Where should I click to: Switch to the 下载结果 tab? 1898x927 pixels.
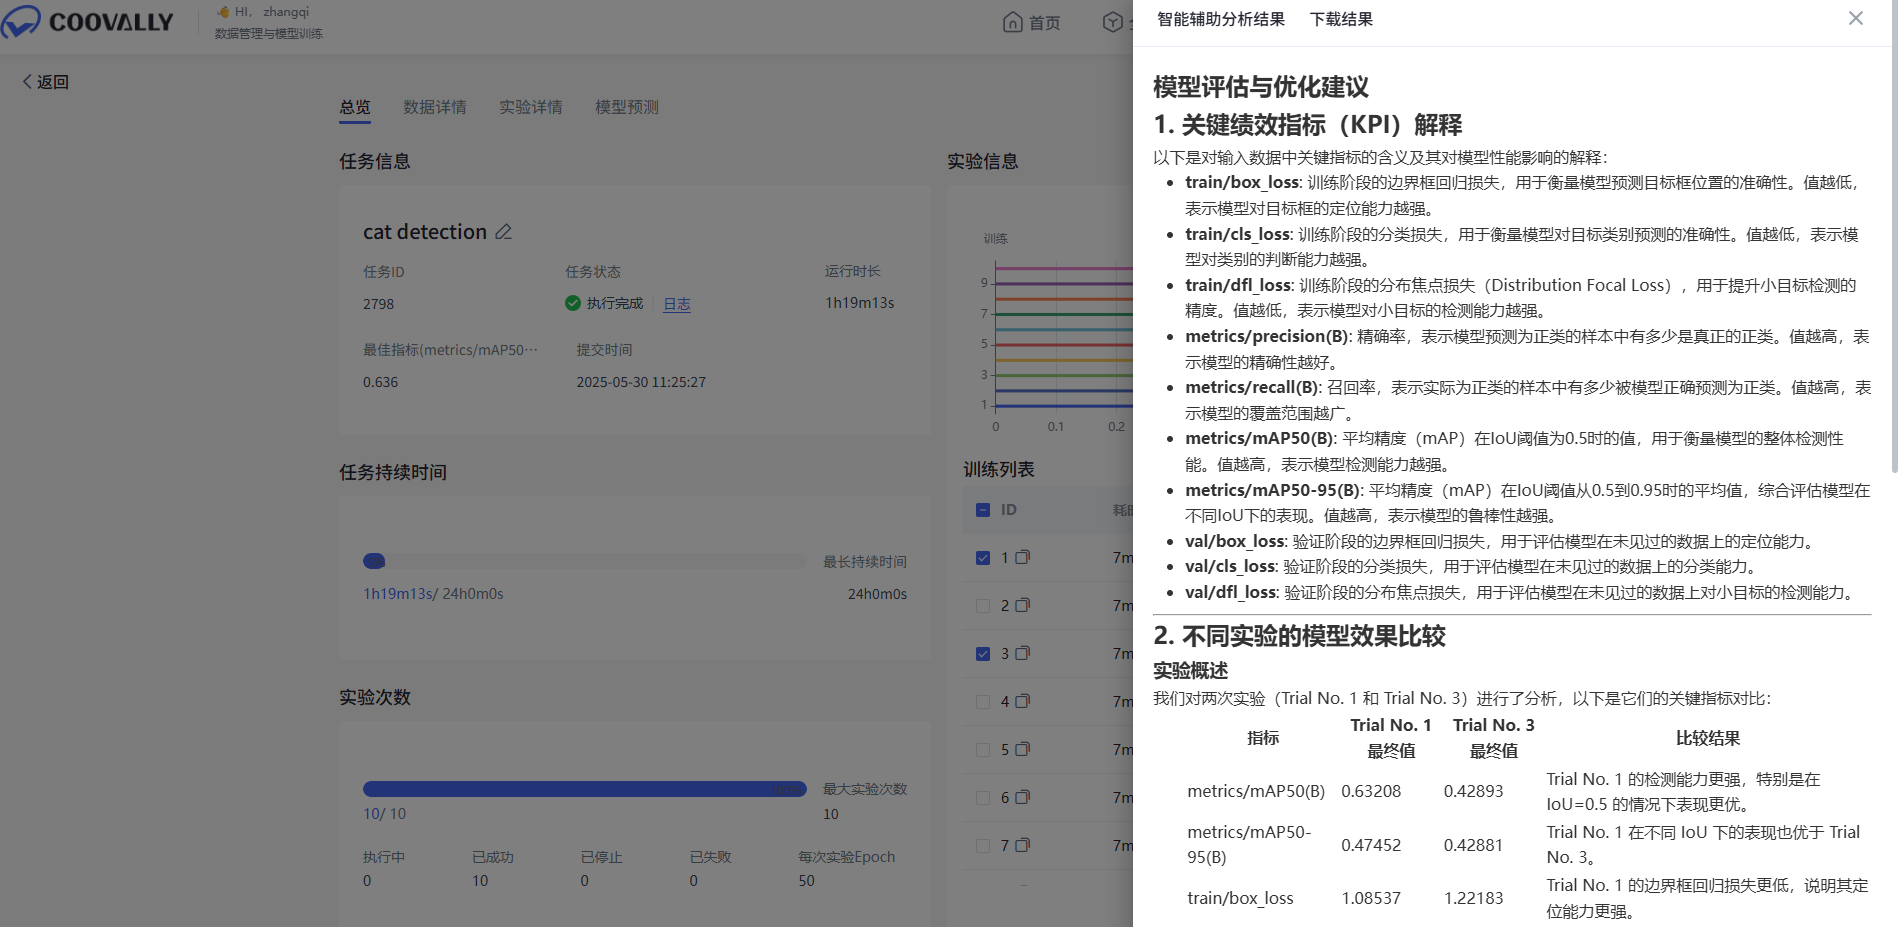point(1341,19)
